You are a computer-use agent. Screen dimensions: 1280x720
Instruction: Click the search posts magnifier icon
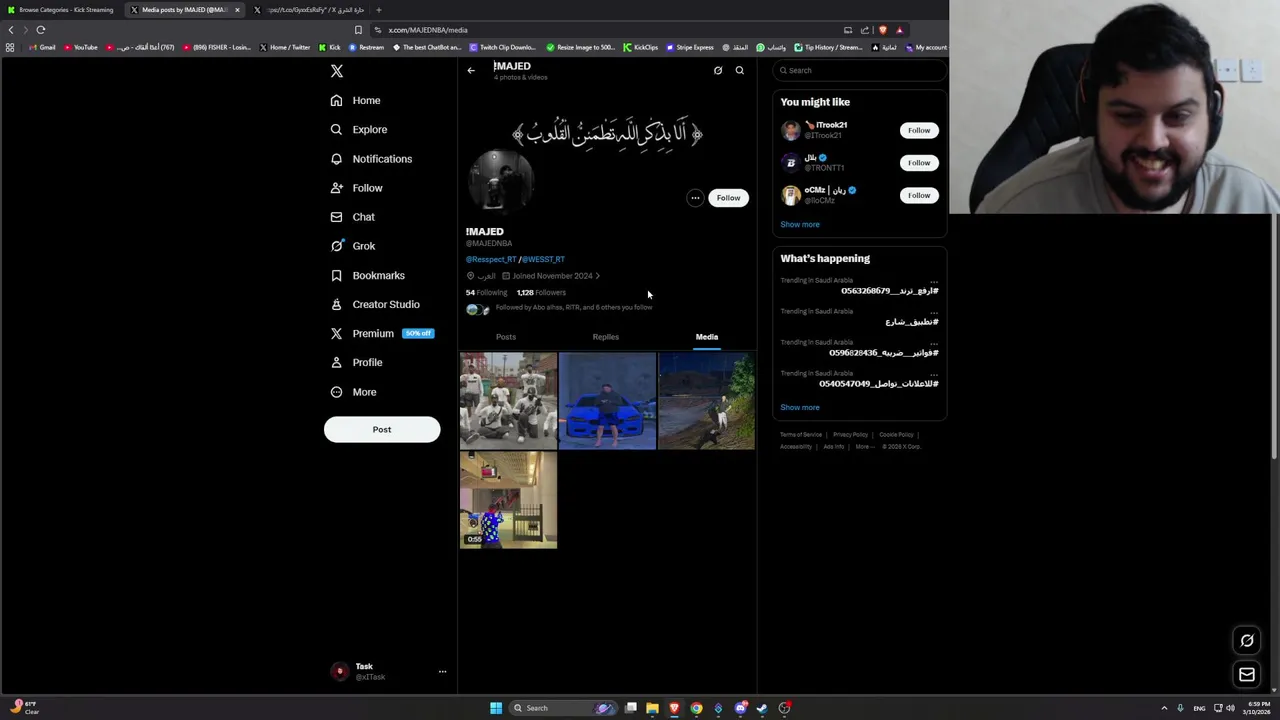pos(740,70)
